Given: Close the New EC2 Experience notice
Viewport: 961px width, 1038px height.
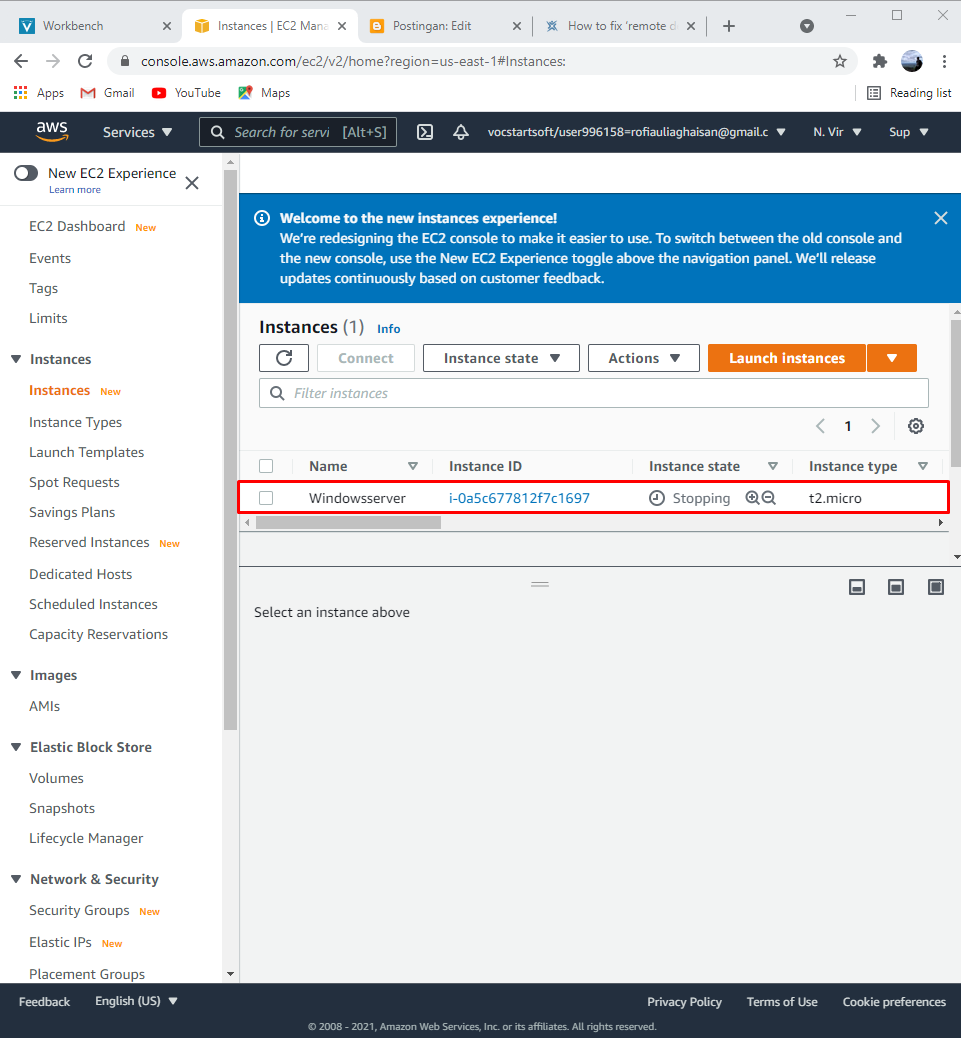Looking at the screenshot, I should point(192,183).
